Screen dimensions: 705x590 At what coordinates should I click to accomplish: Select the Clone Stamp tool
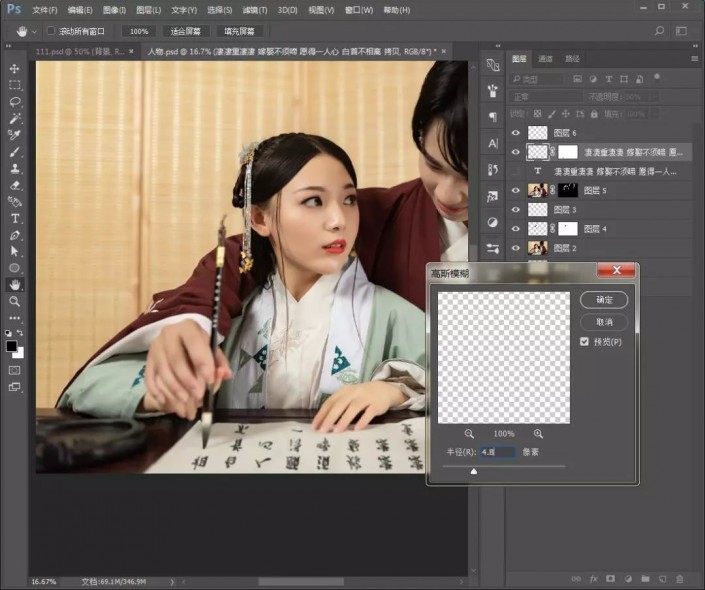pyautogui.click(x=14, y=169)
